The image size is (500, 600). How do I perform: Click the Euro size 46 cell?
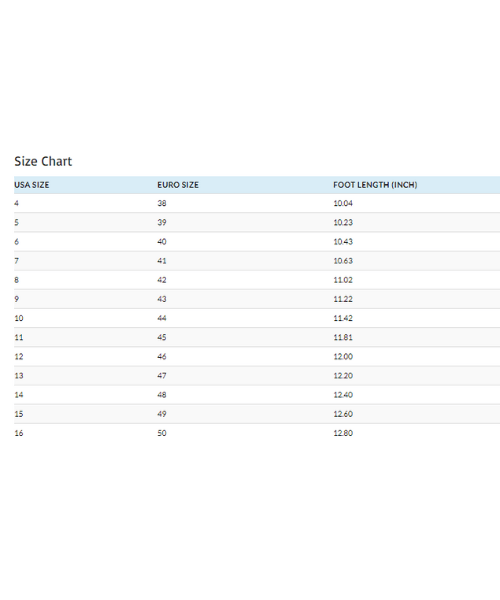(x=162, y=356)
